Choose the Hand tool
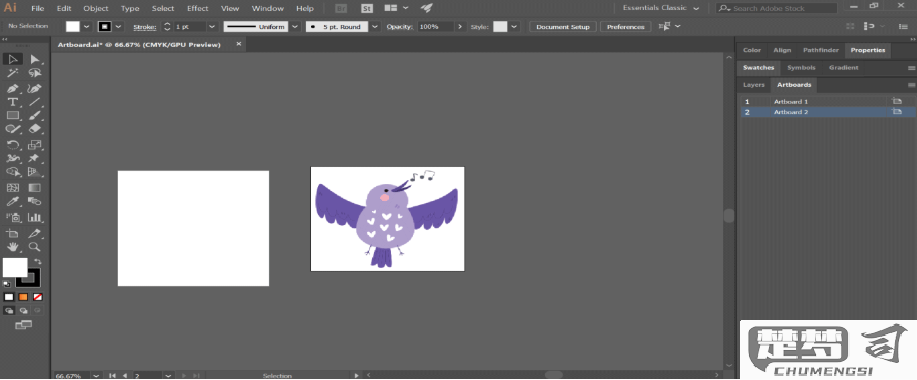Screen dimensions: 917x380 (x=13, y=247)
